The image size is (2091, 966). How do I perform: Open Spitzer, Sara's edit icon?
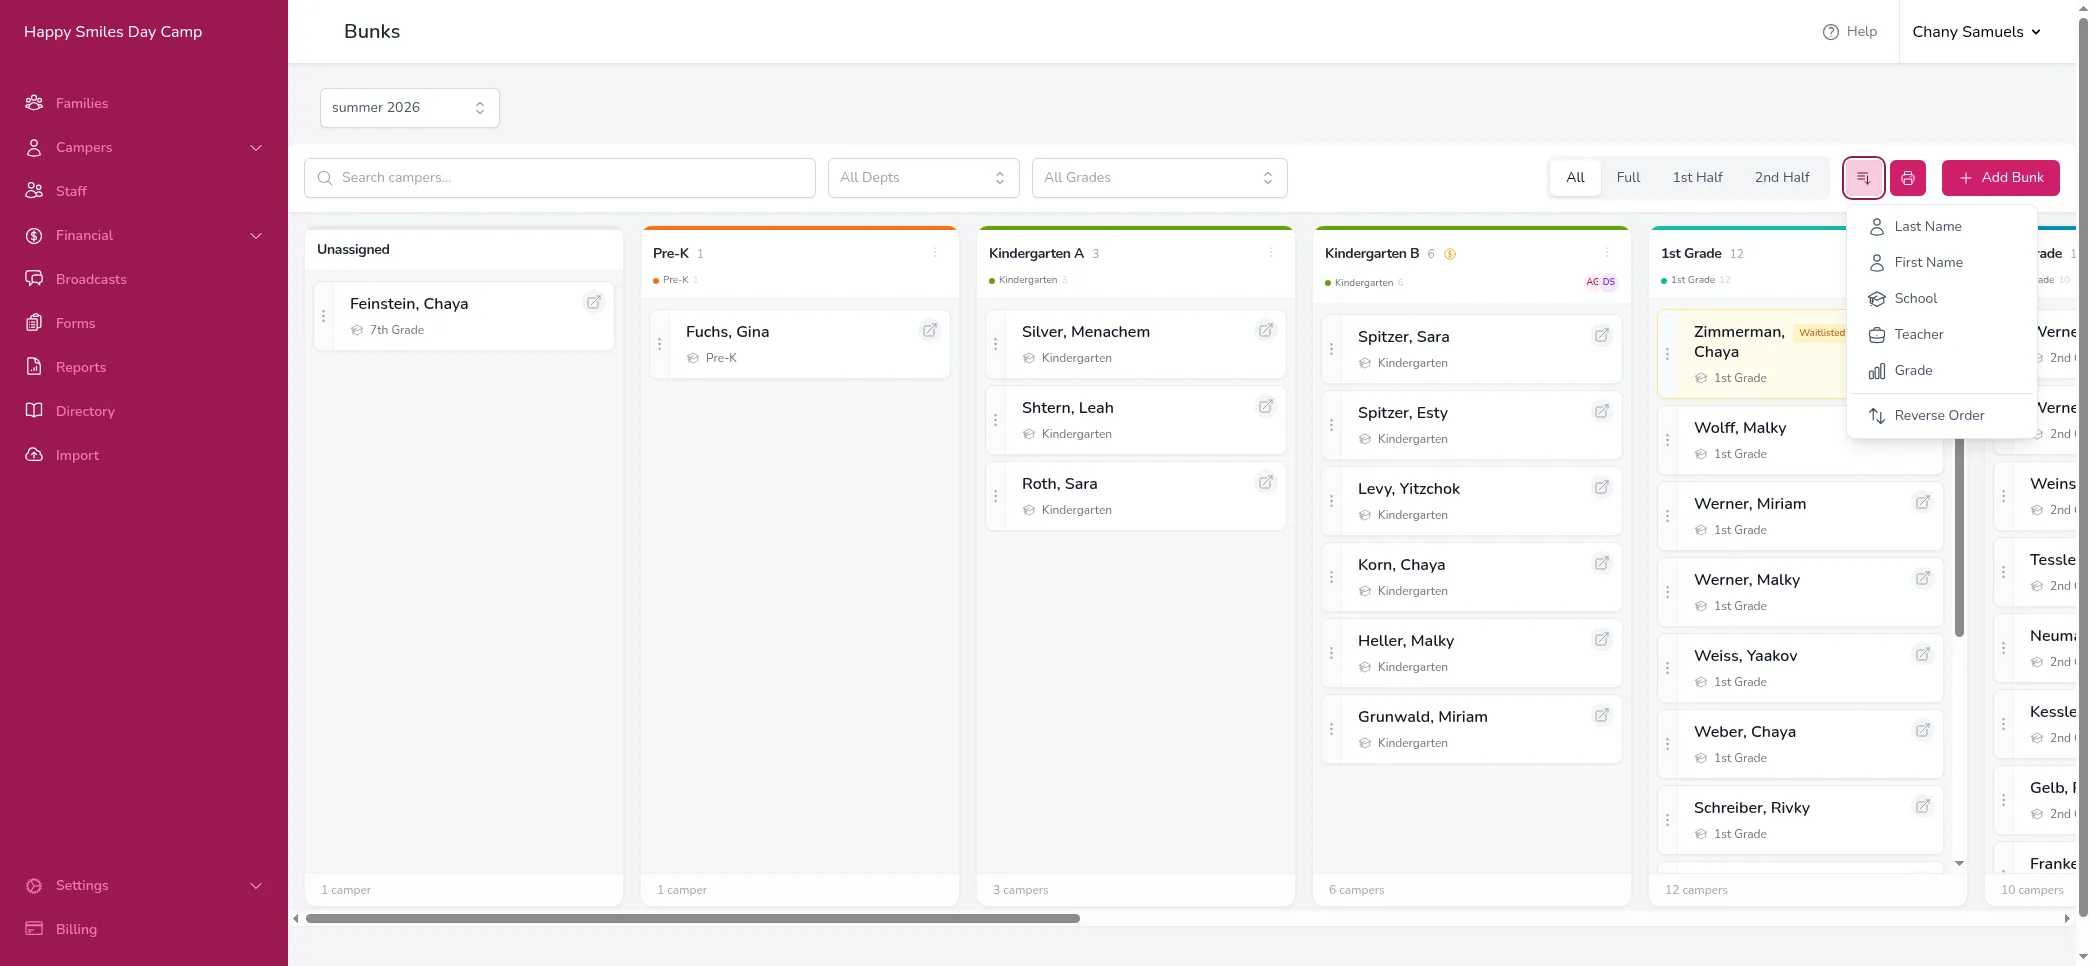(x=1602, y=335)
